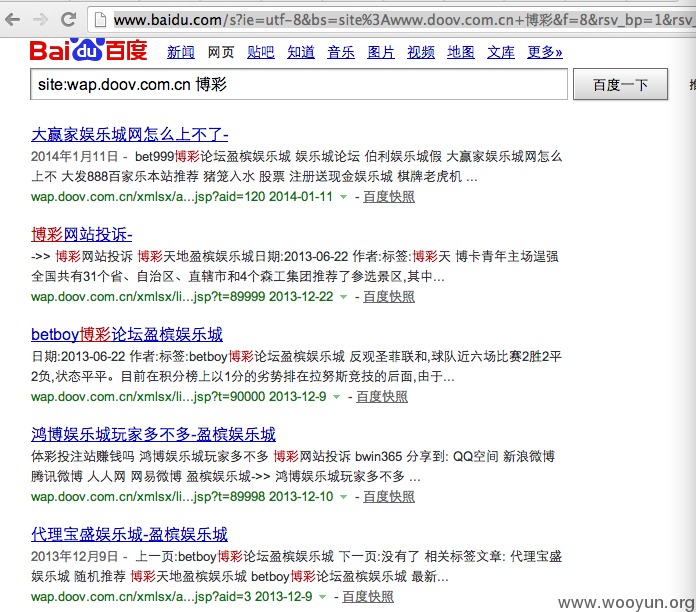This screenshot has height=612, width=696.
Task: Click the page icon in the address bar
Action: [x=101, y=20]
